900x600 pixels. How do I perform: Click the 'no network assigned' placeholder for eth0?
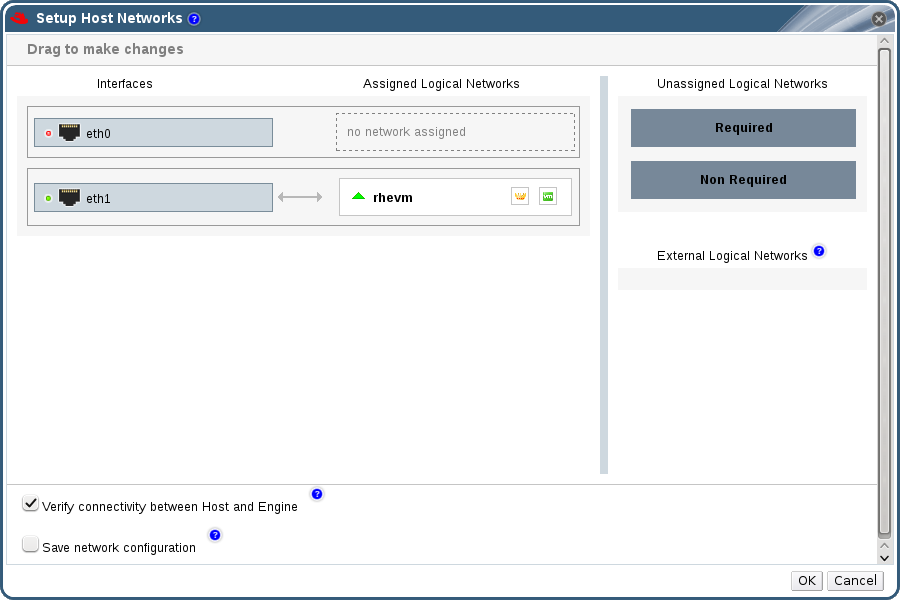(x=455, y=131)
